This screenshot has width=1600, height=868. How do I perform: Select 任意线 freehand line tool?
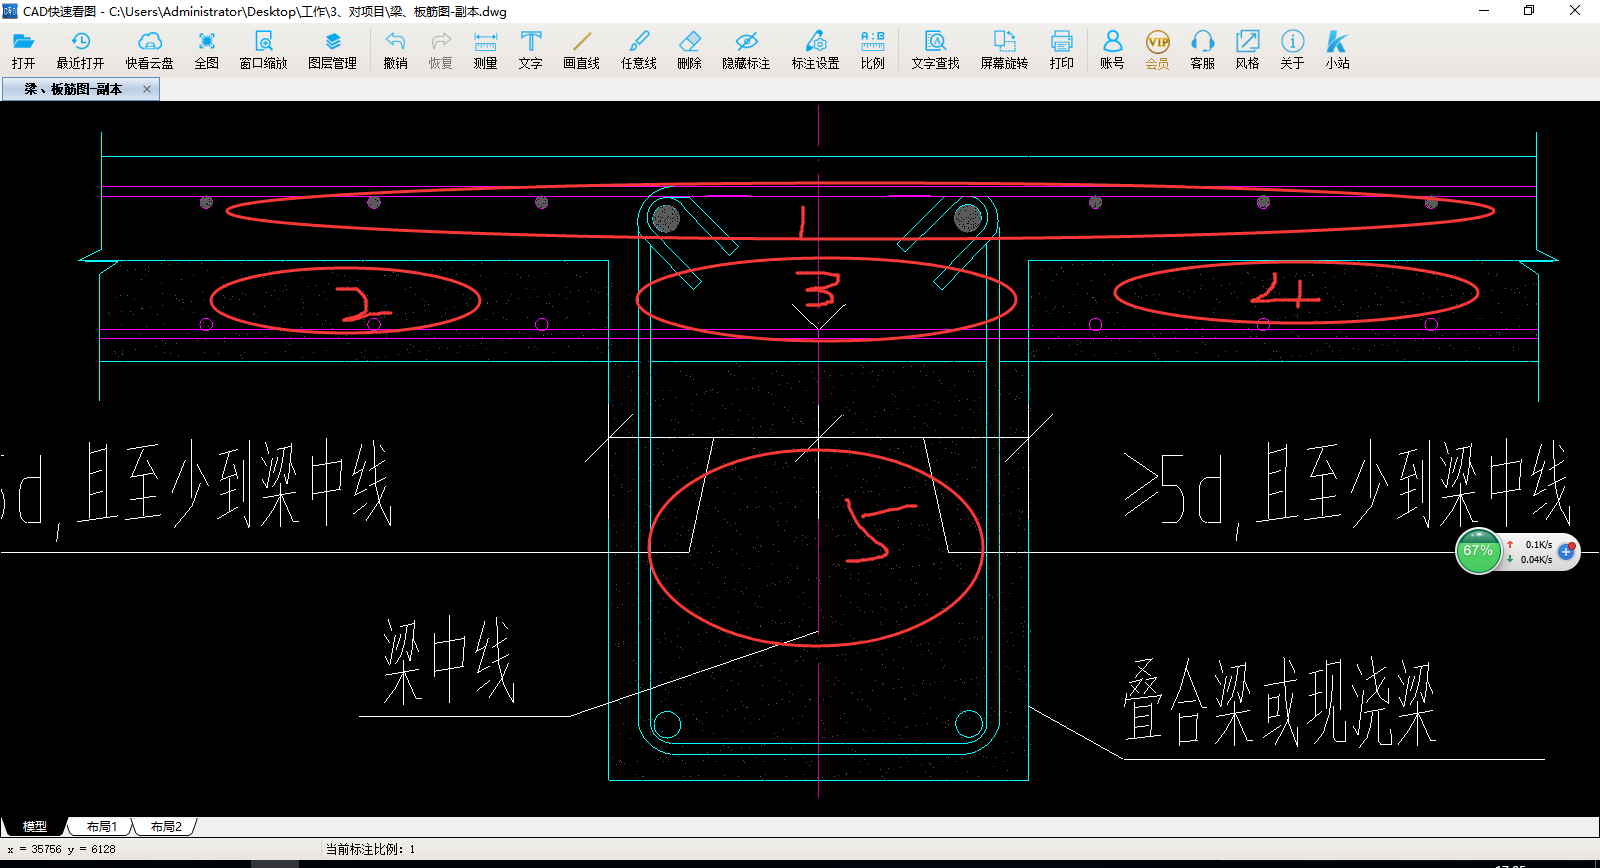[x=638, y=50]
